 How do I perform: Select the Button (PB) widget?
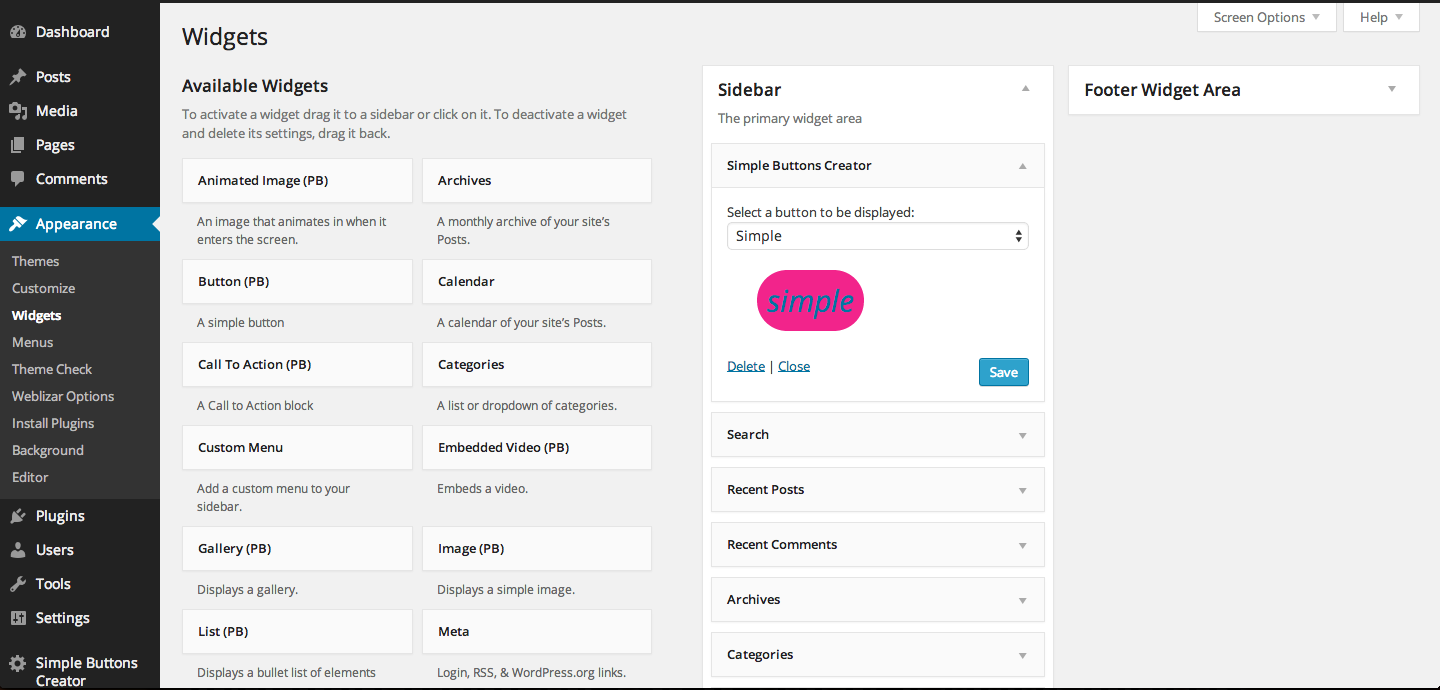click(297, 282)
